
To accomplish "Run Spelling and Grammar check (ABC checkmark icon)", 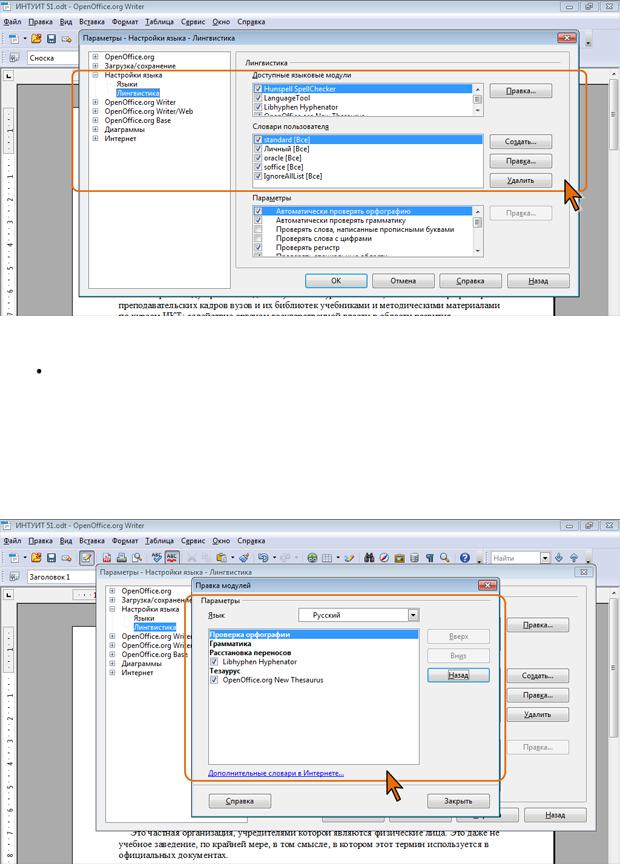I will point(157,558).
